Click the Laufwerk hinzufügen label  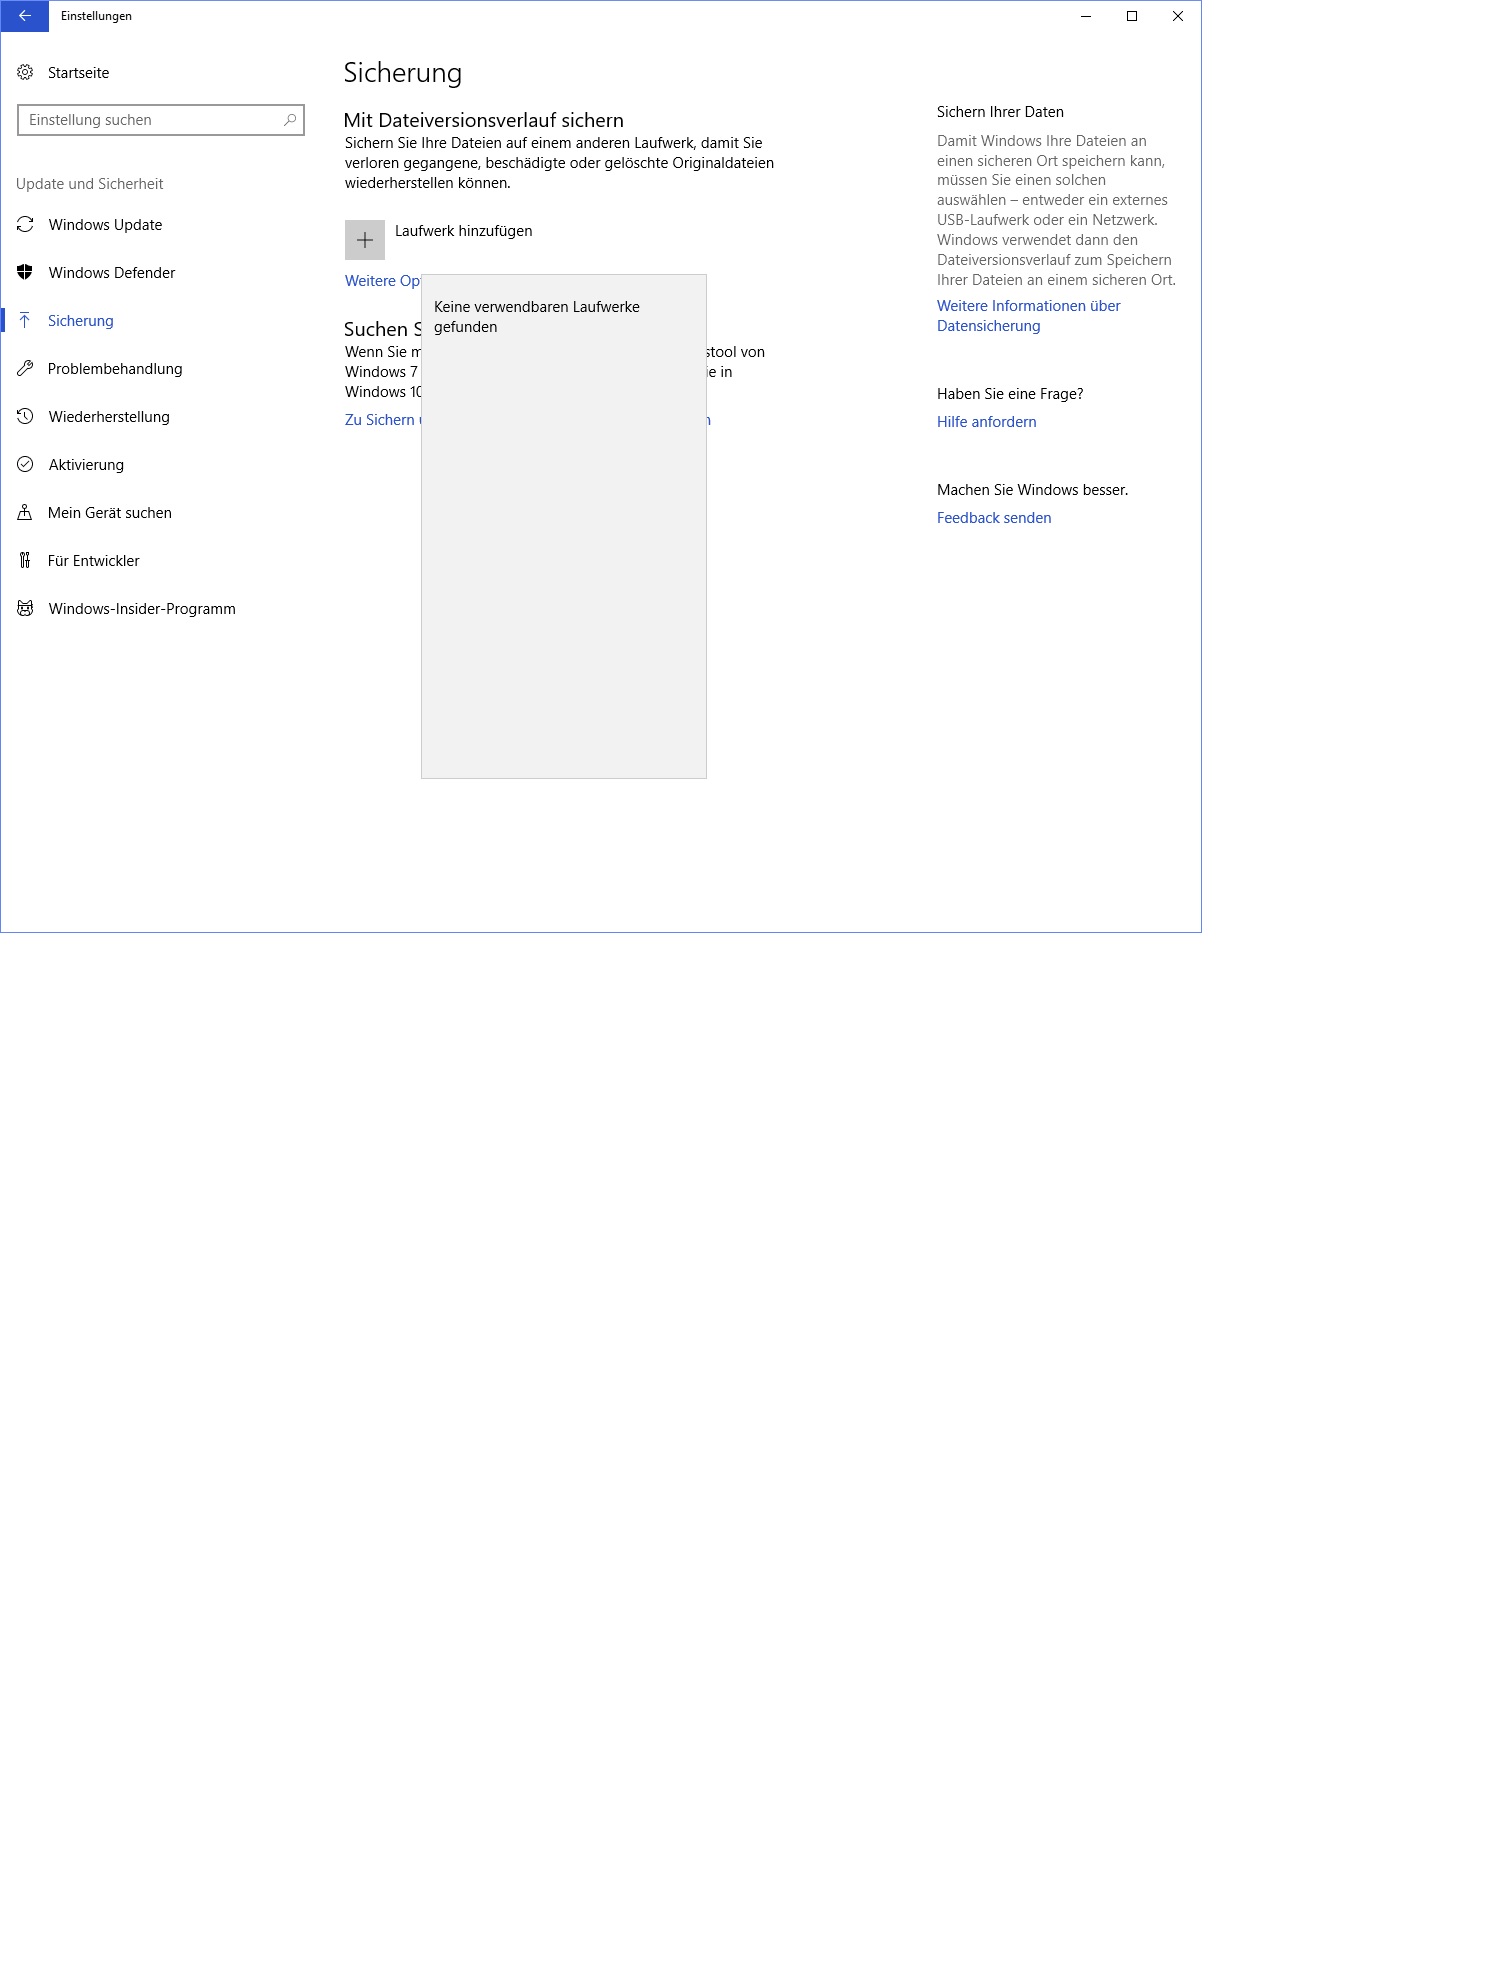coord(463,231)
